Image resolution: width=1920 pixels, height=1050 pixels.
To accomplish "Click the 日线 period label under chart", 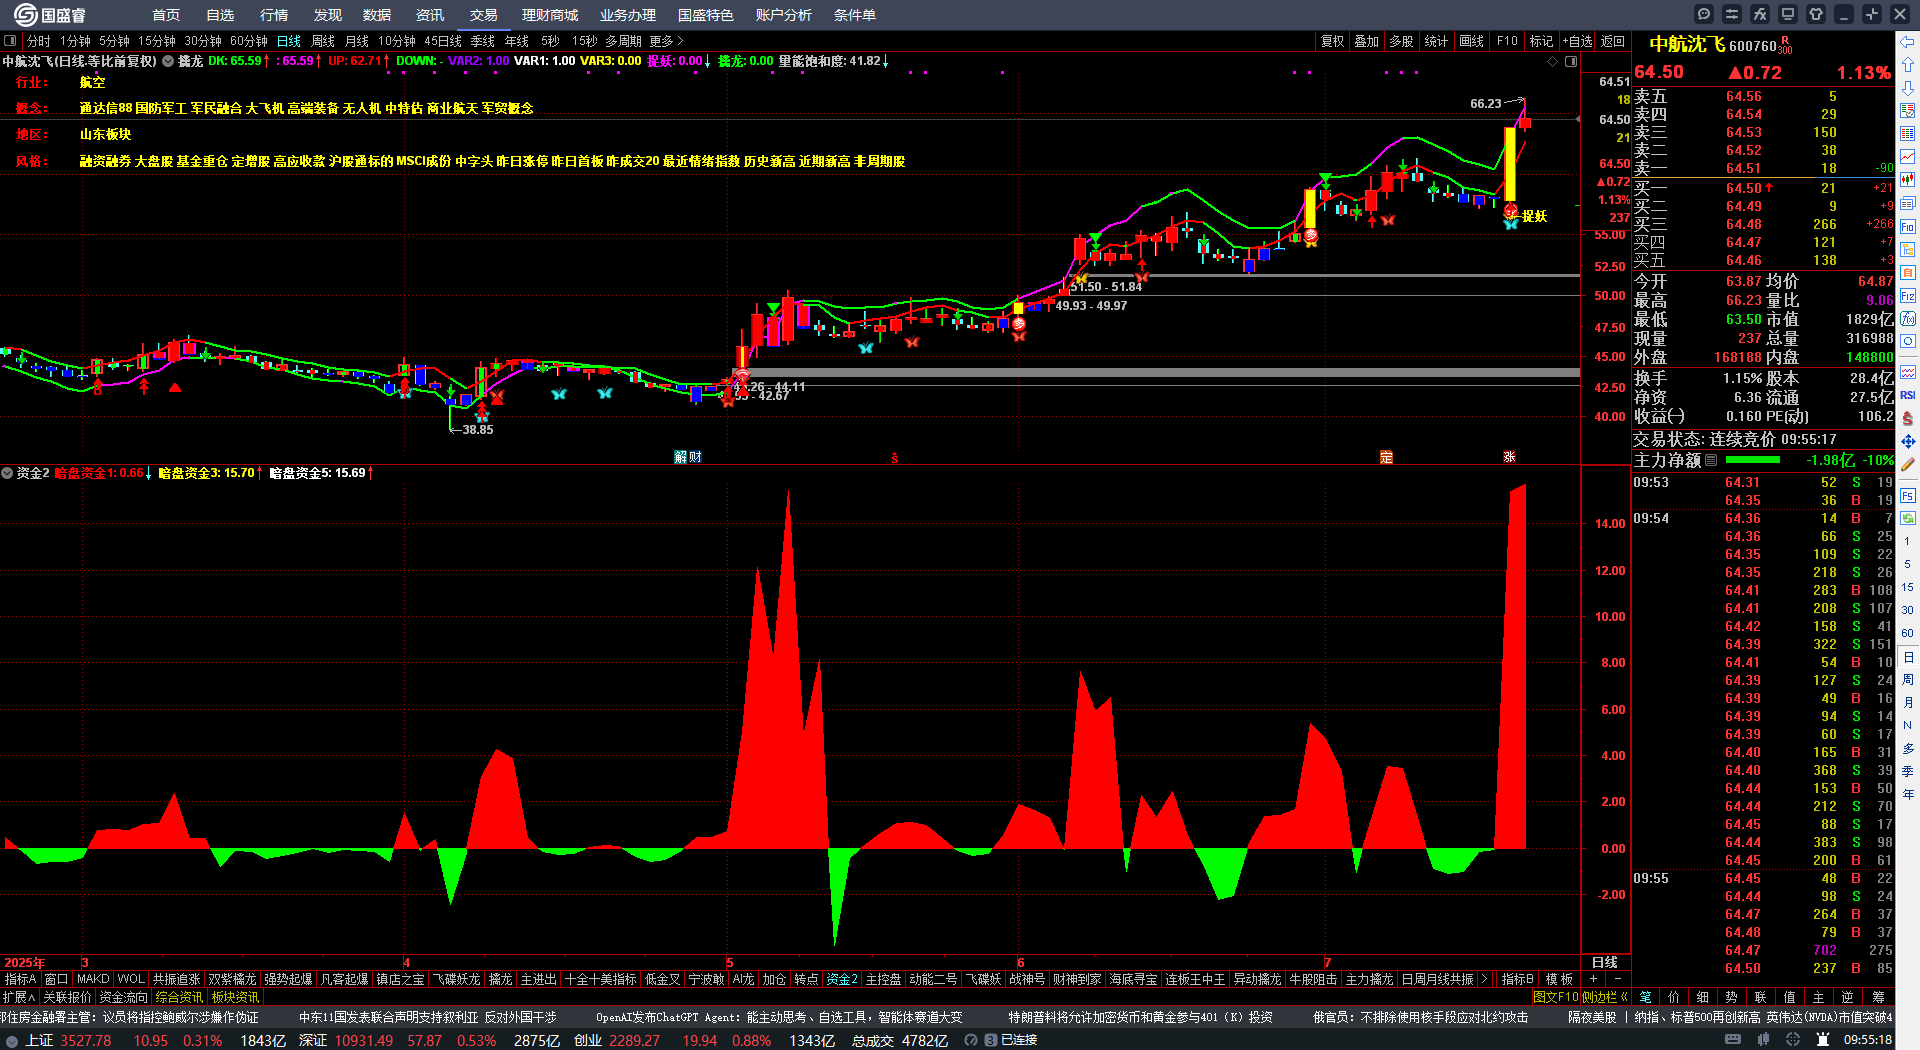I will (x=1604, y=962).
